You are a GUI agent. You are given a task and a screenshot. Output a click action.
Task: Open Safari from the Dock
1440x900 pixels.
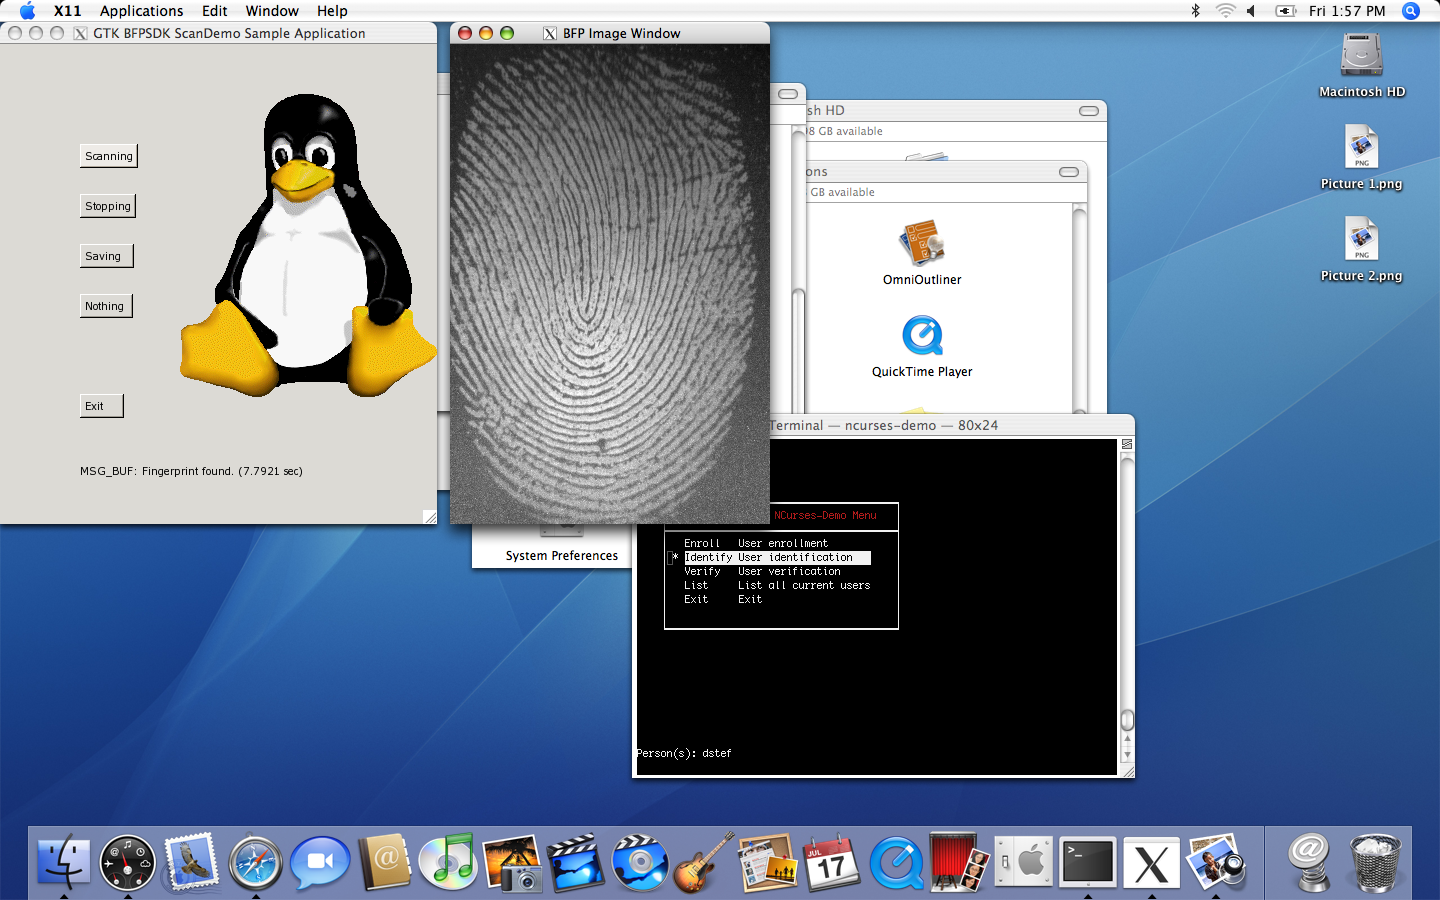255,863
